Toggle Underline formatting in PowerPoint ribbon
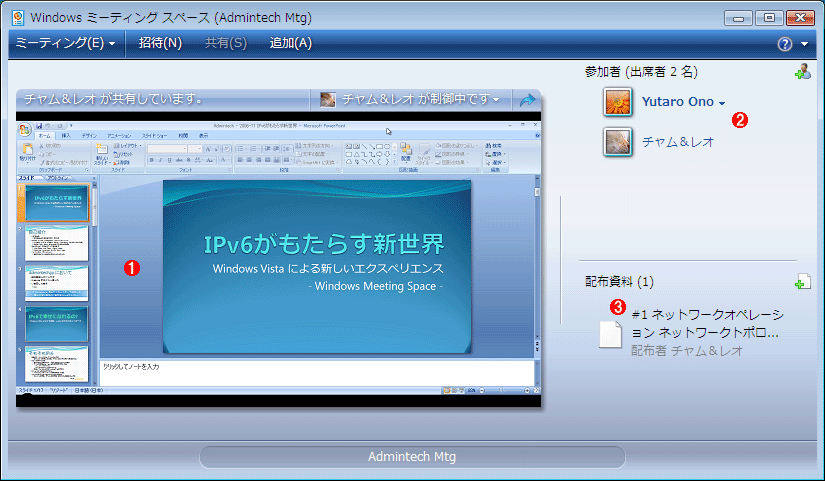The height and width of the screenshot is (481, 825). coord(169,160)
